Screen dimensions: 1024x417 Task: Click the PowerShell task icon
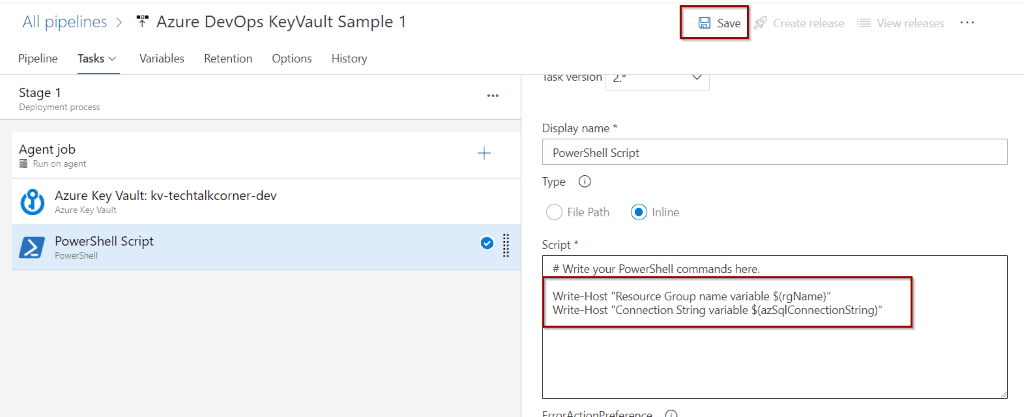tap(31, 247)
